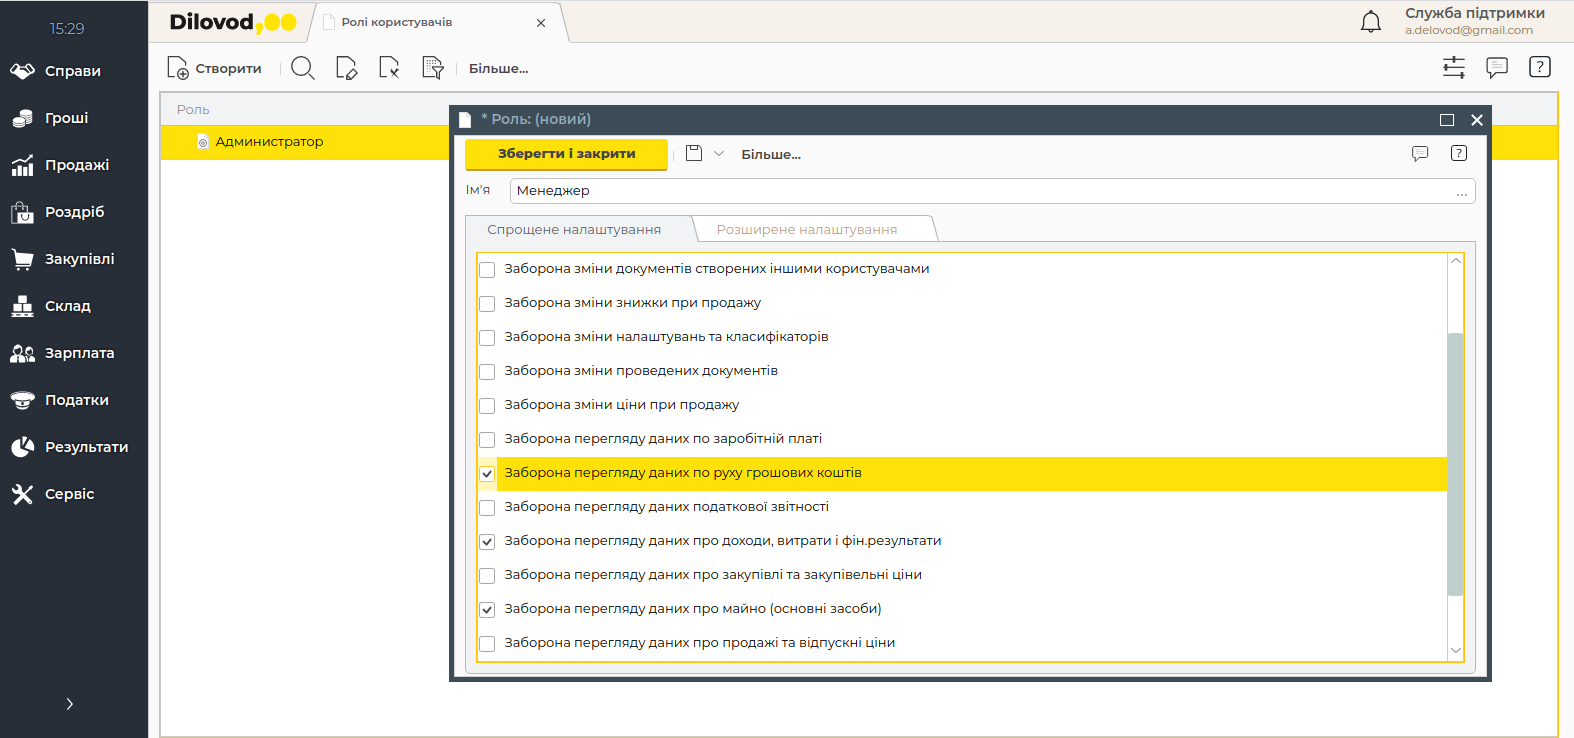Viewport: 1574px width, 738px height.
Task: Open the Сервіс sidebar section
Action: (69, 494)
